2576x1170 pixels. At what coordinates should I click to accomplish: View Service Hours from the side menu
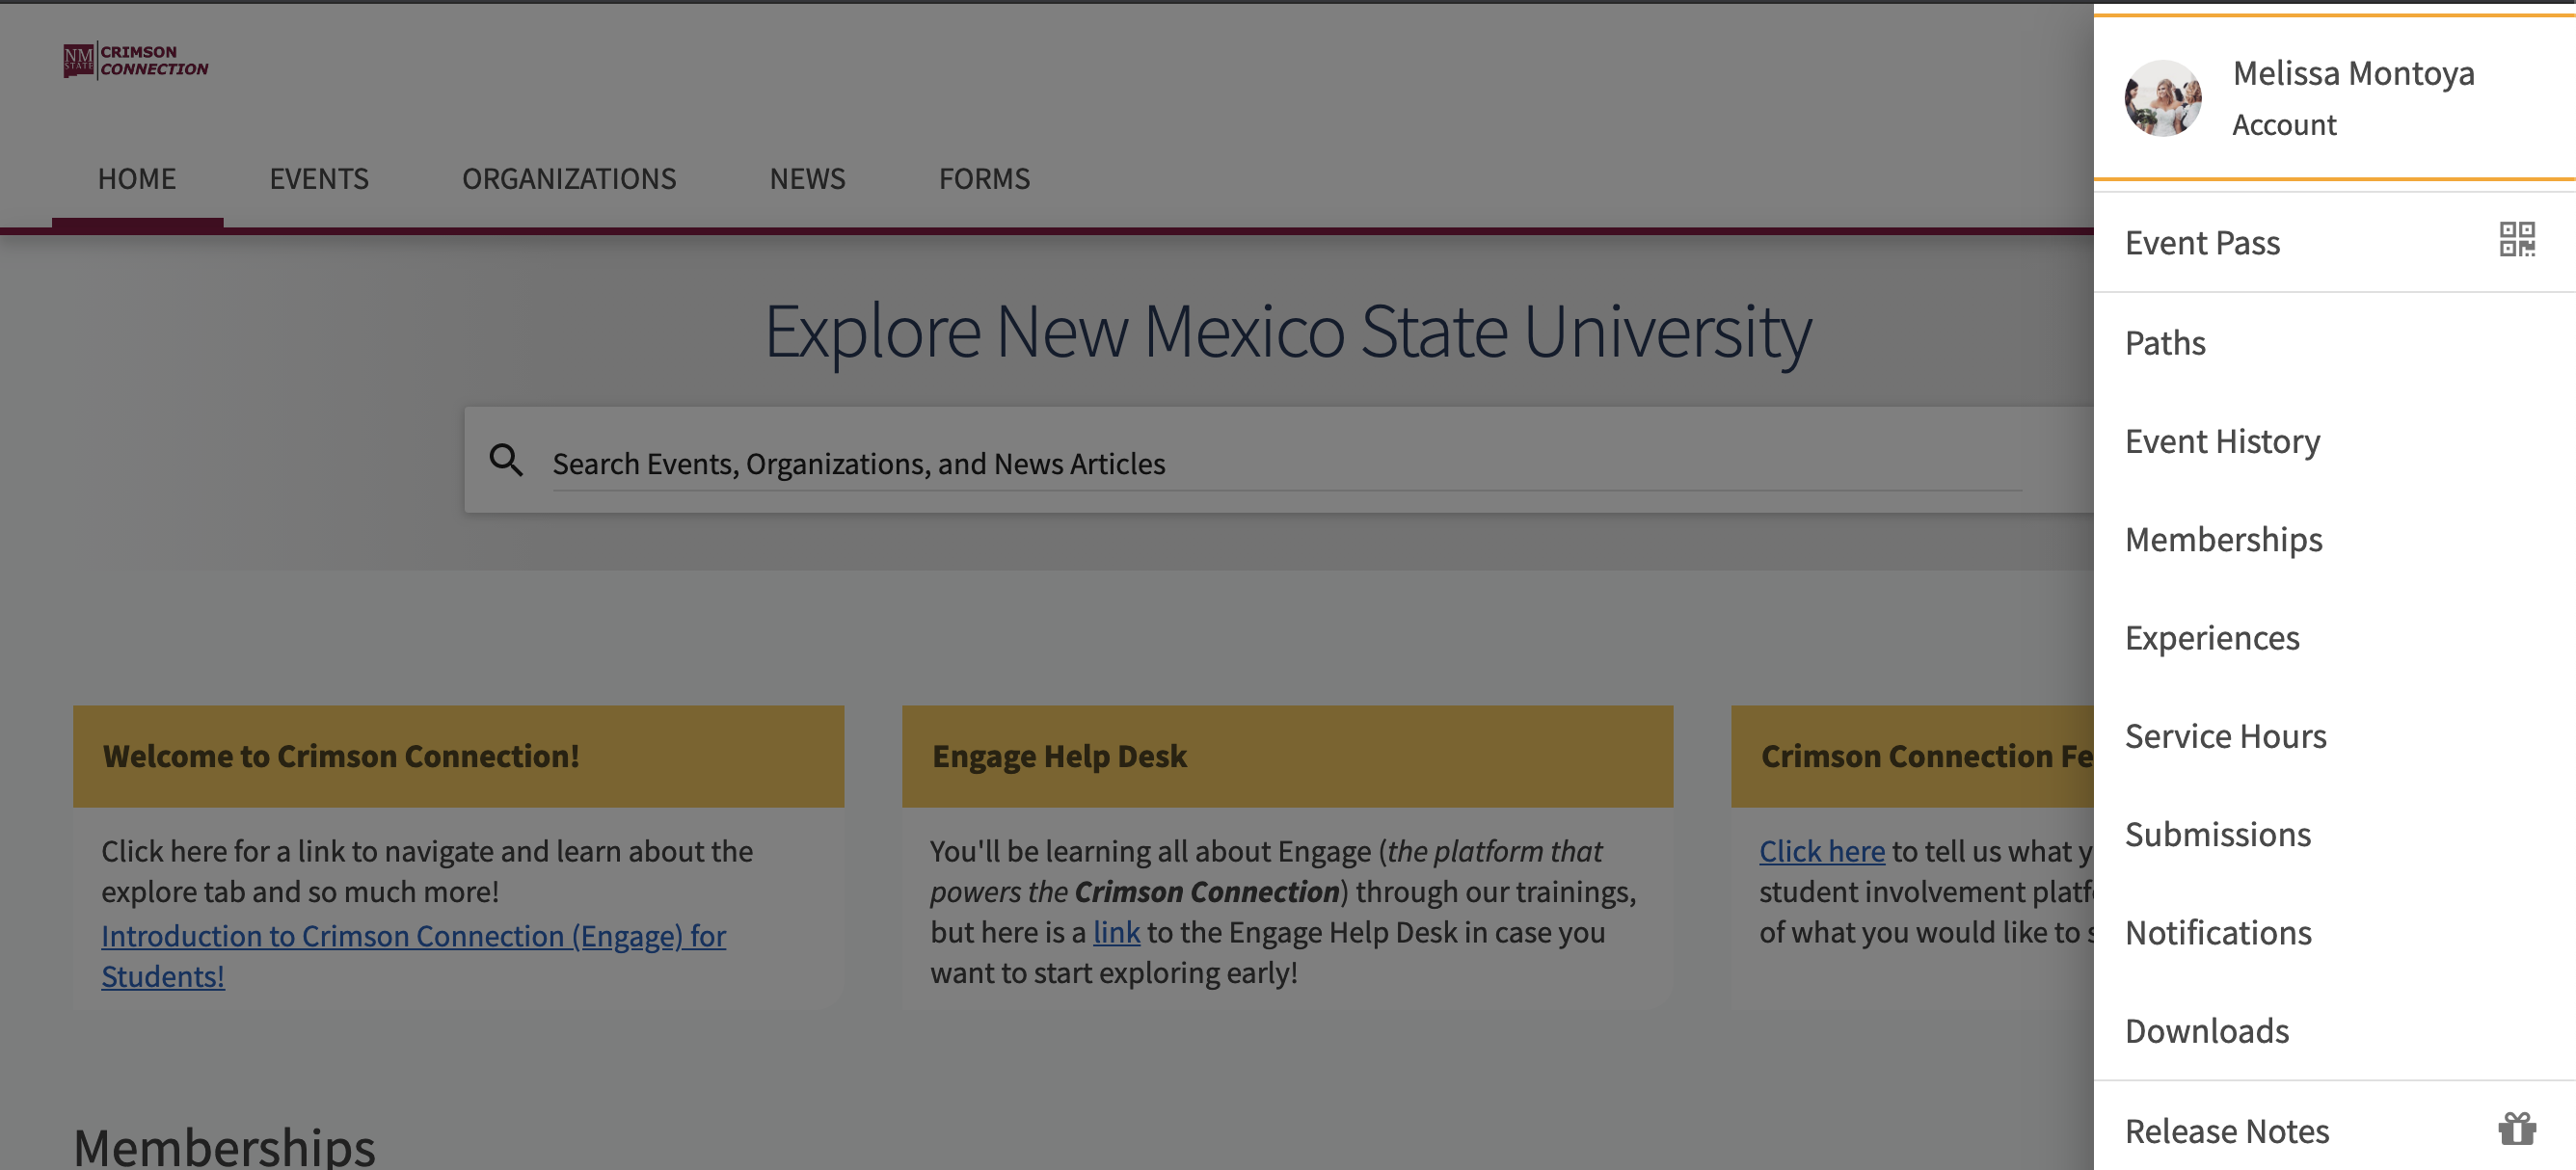[2225, 736]
